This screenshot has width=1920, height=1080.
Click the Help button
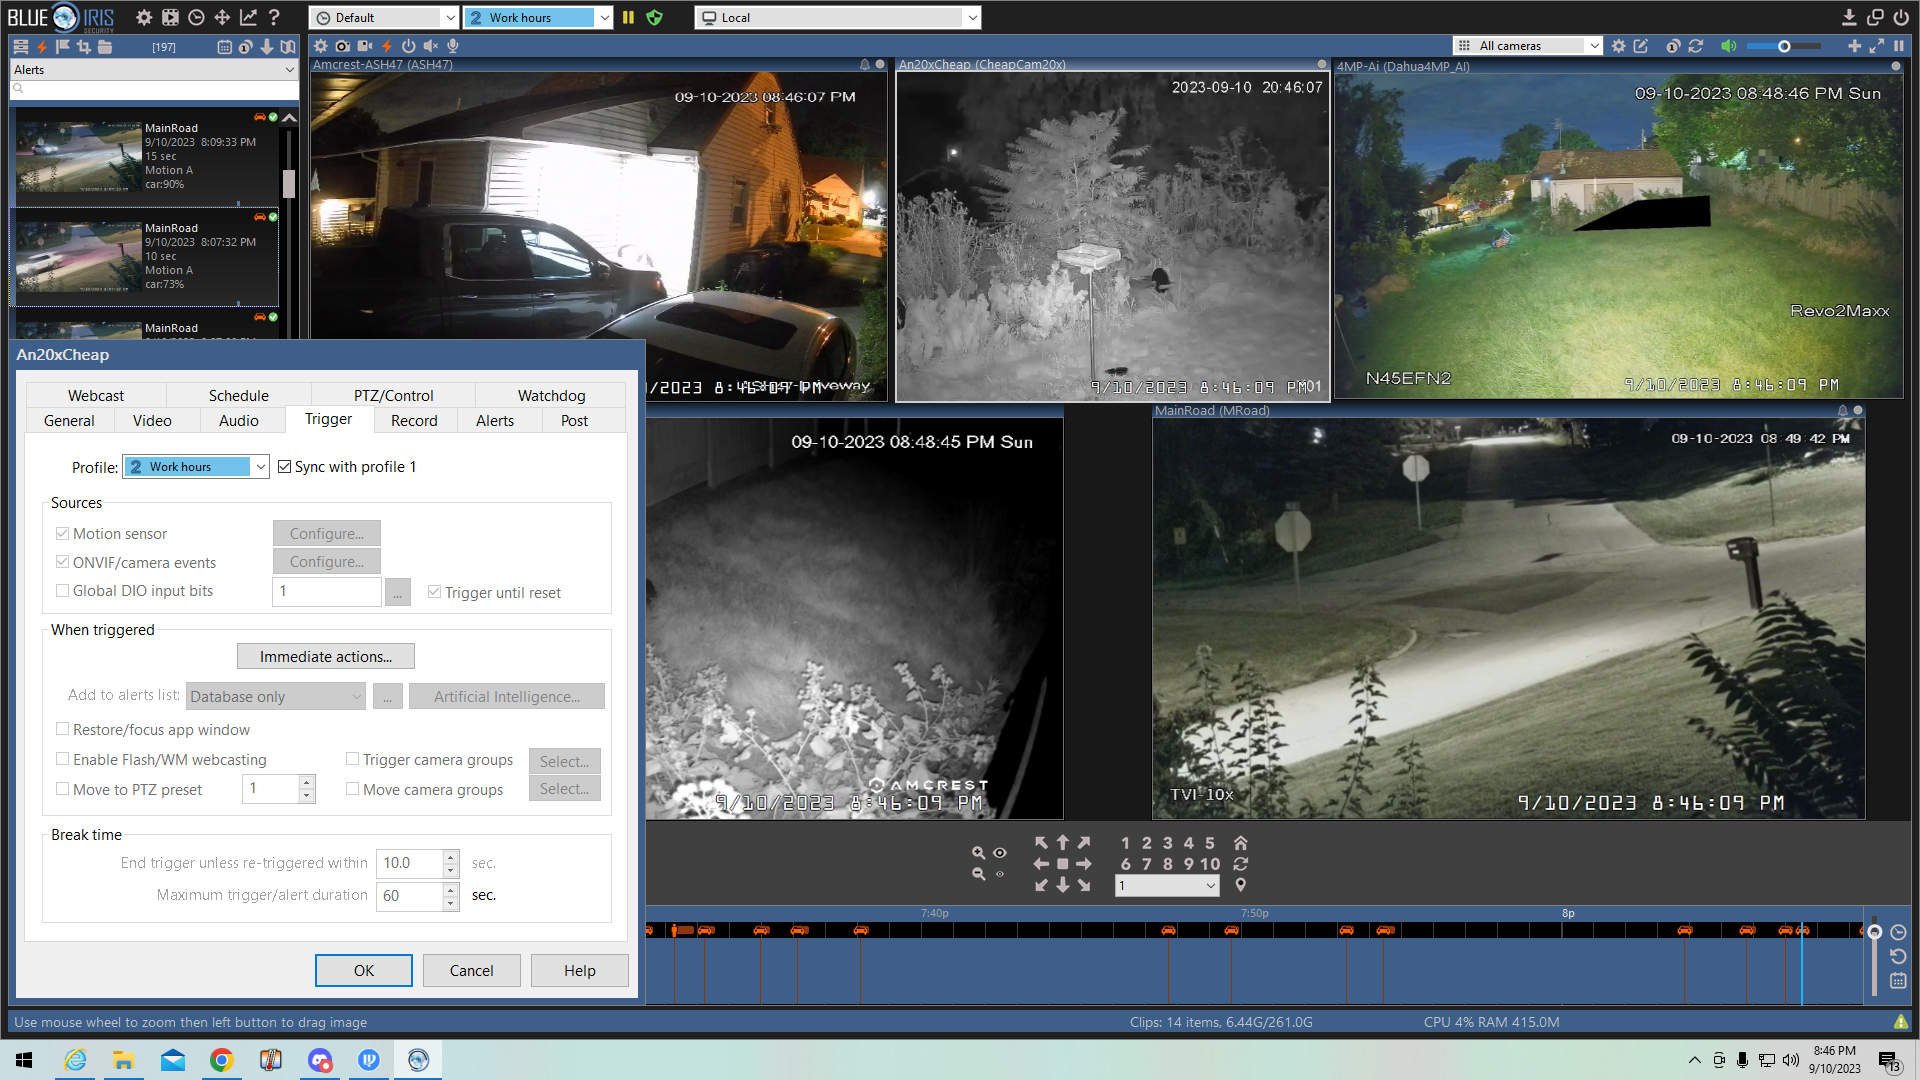[579, 970]
